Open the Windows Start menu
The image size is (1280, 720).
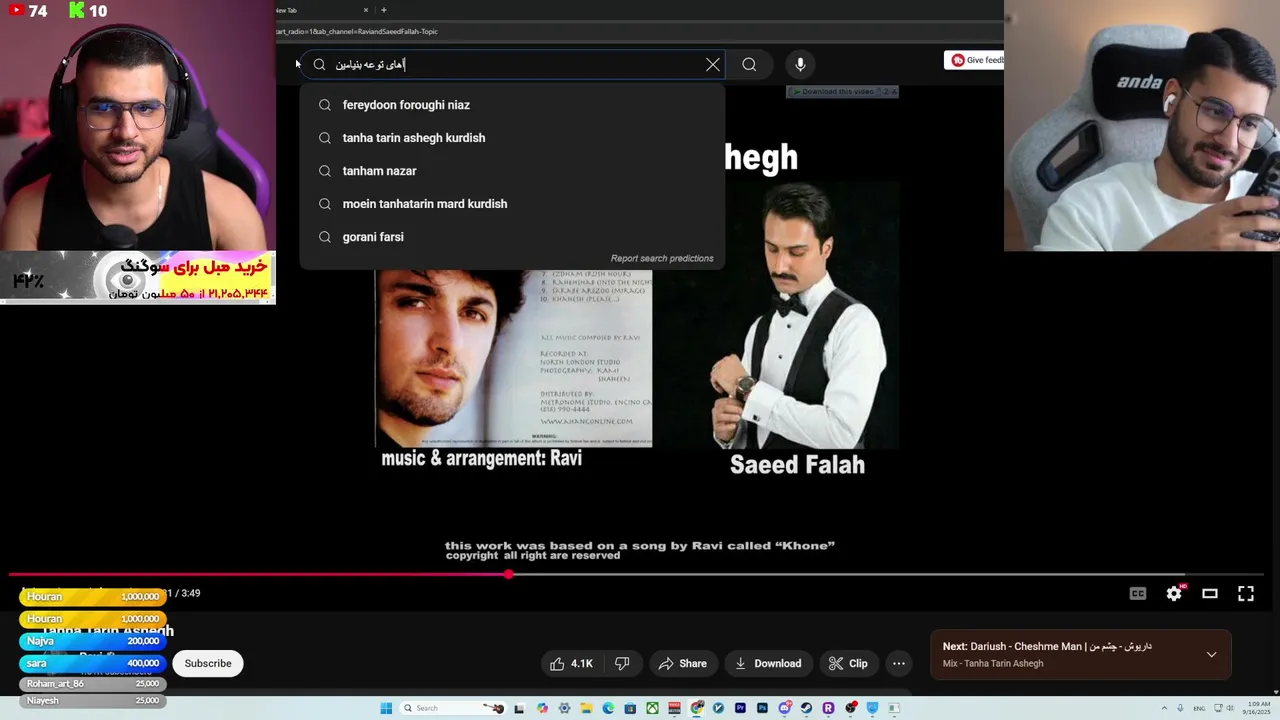[386, 708]
